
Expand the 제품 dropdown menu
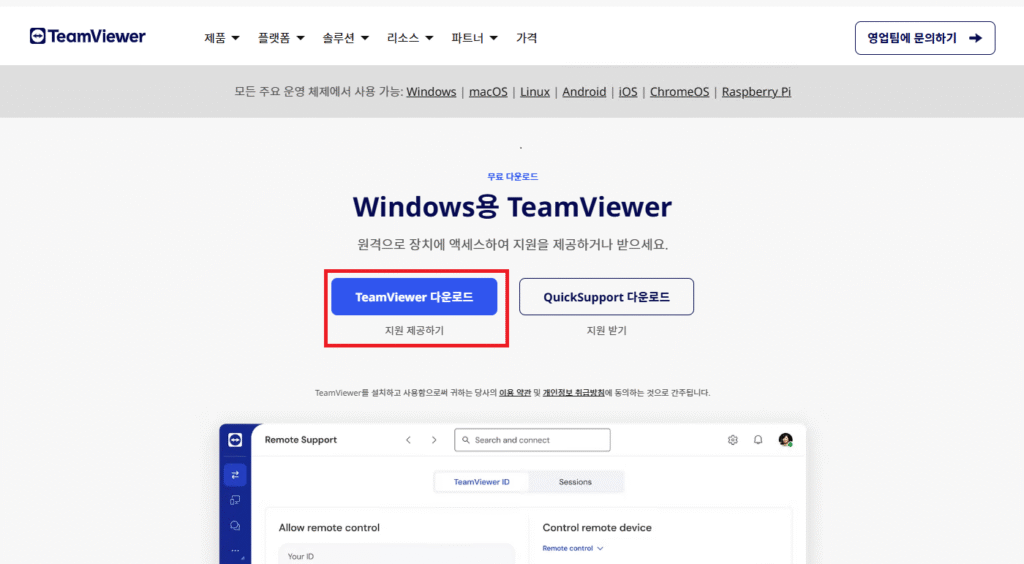coord(221,38)
